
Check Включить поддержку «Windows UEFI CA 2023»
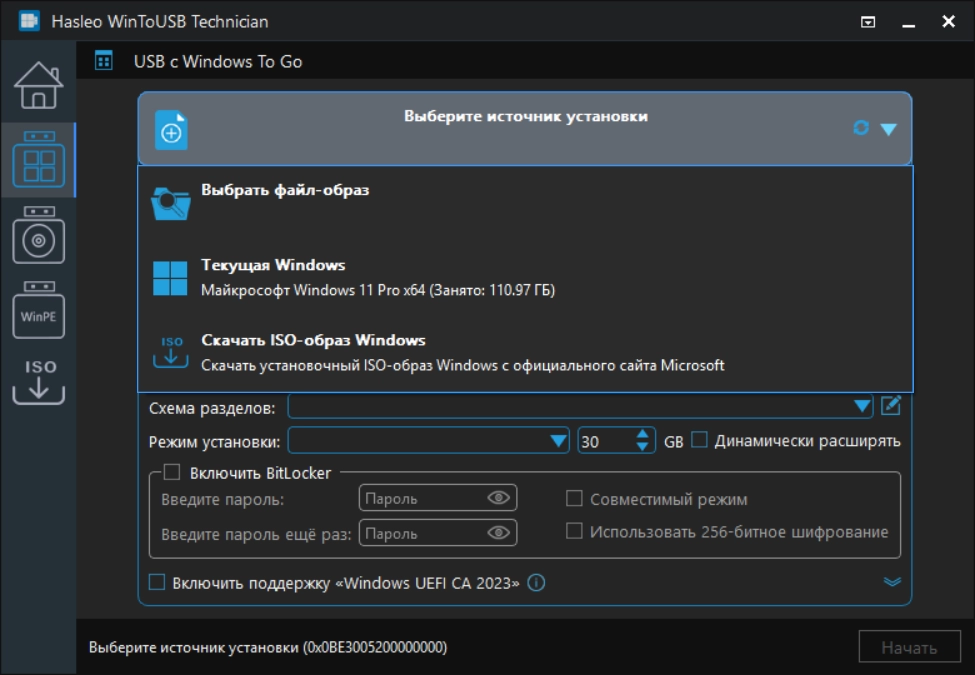pyautogui.click(x=157, y=582)
